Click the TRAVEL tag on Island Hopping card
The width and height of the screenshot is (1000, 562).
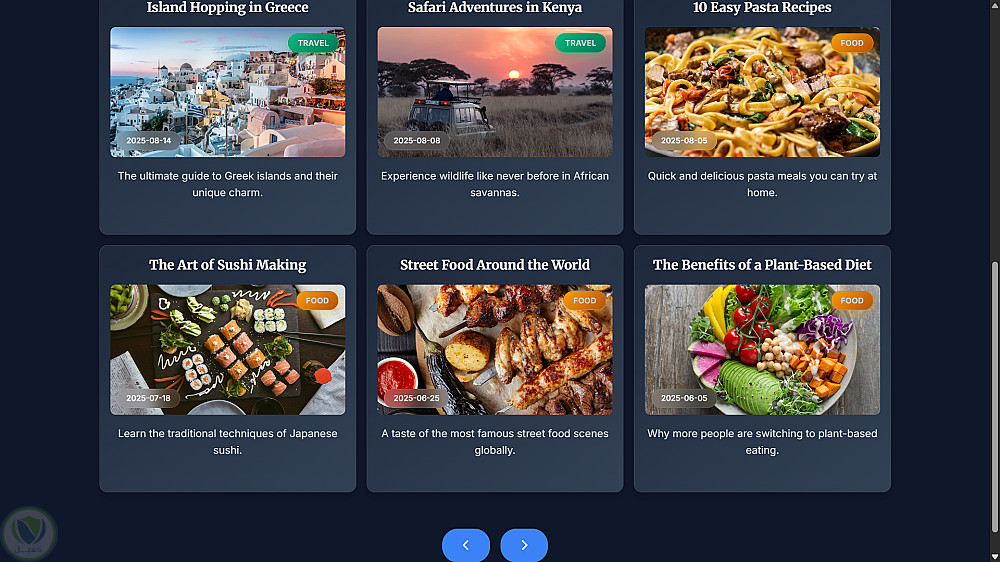313,43
